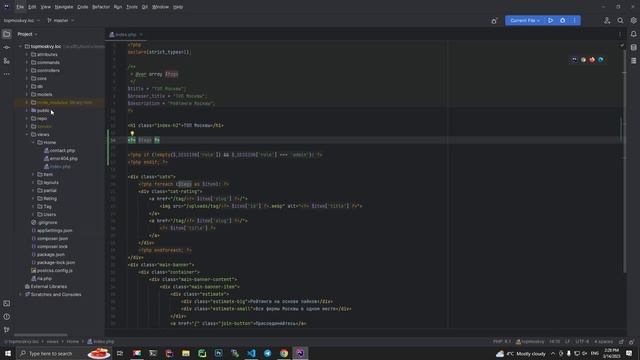Collapse the views folder
This screenshot has height=360, width=640.
27,134
